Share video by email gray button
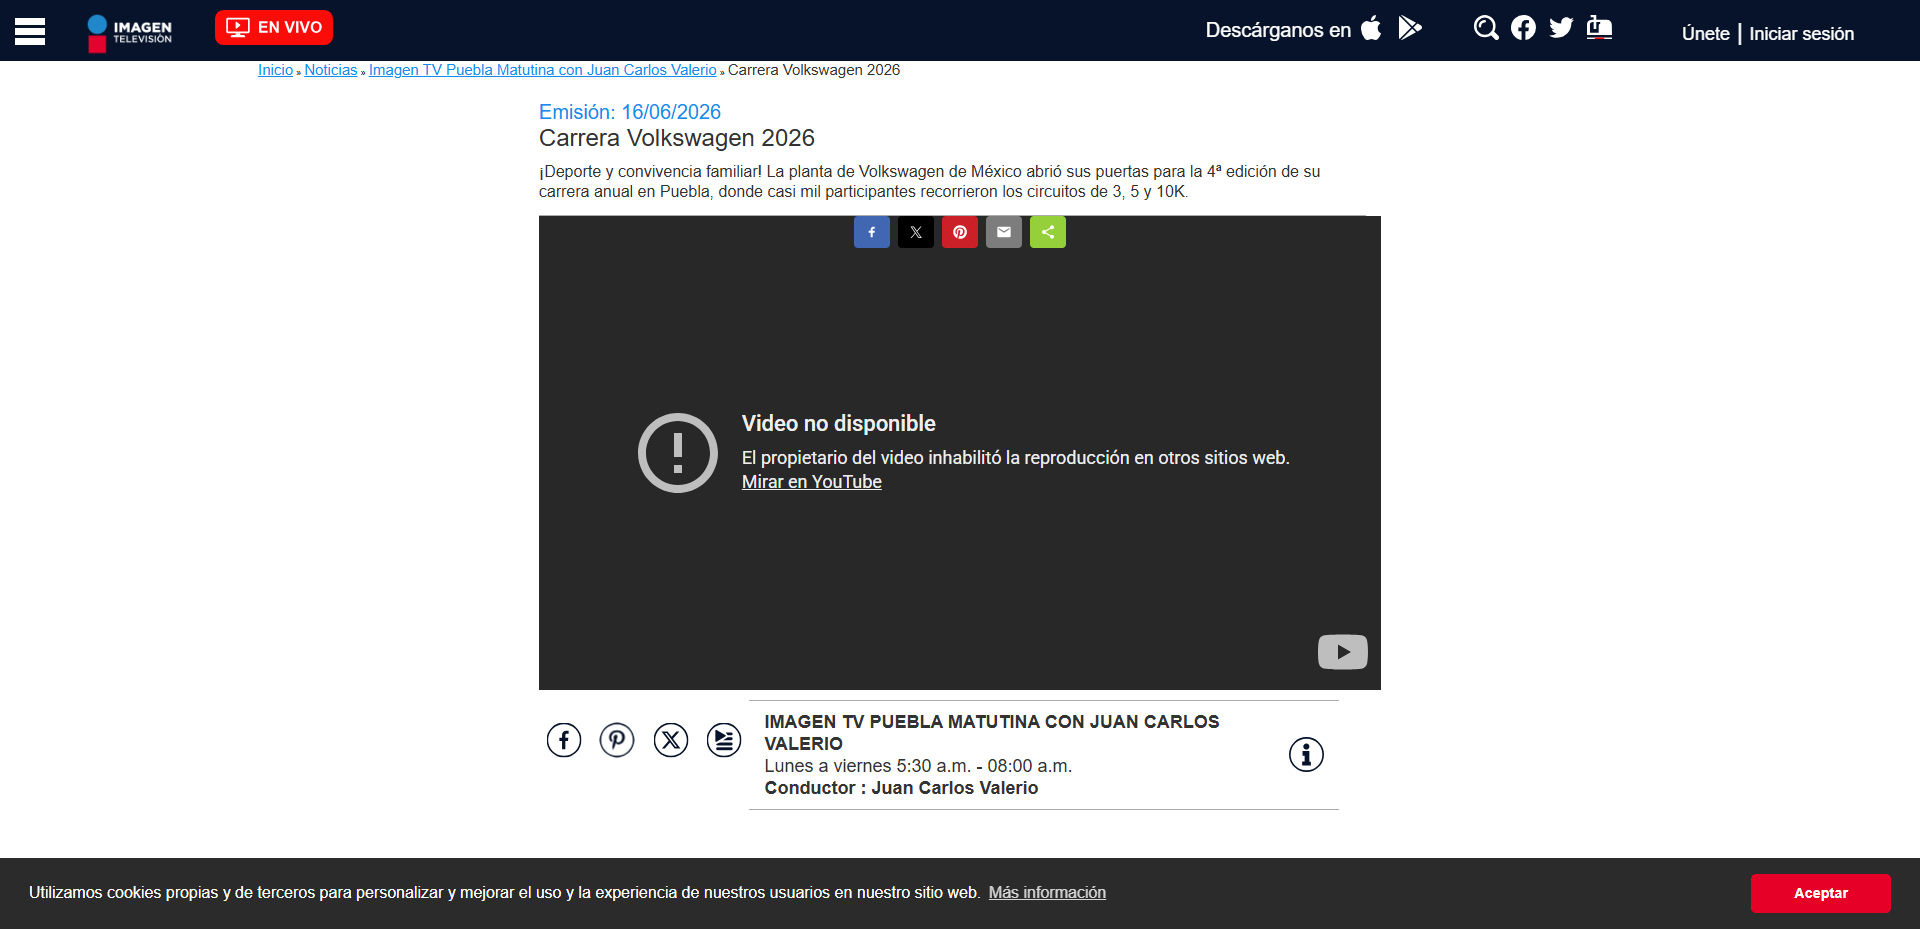The width and height of the screenshot is (1920, 929). tap(1004, 232)
